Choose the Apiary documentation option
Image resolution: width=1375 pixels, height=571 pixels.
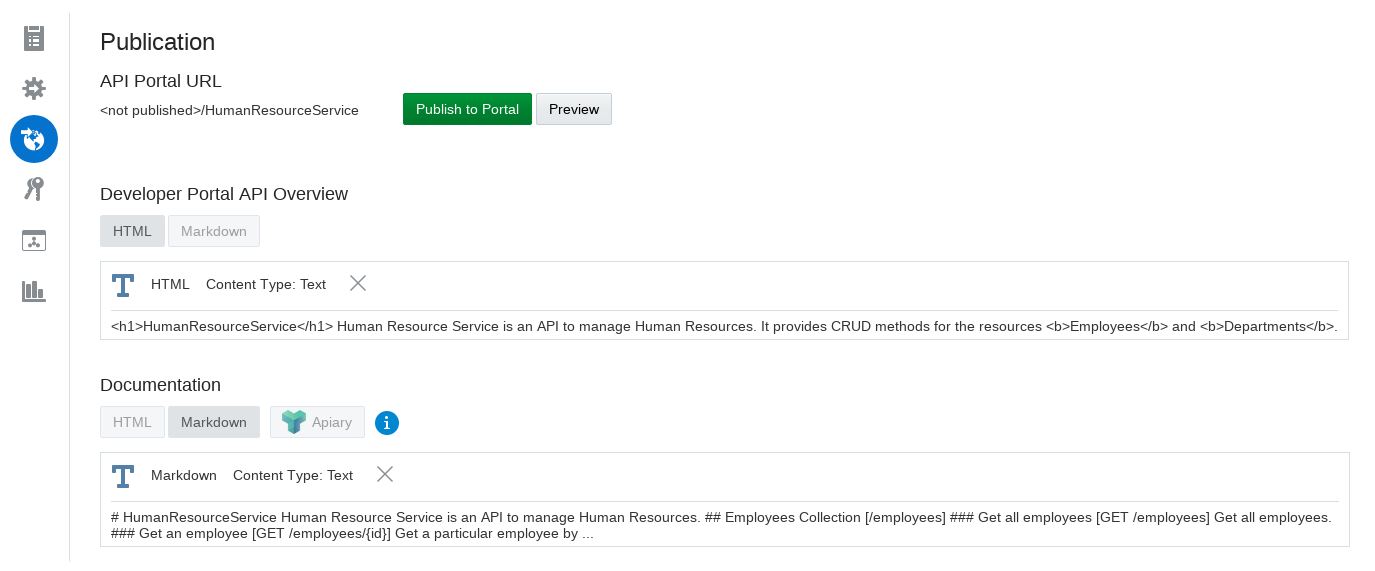(317, 422)
